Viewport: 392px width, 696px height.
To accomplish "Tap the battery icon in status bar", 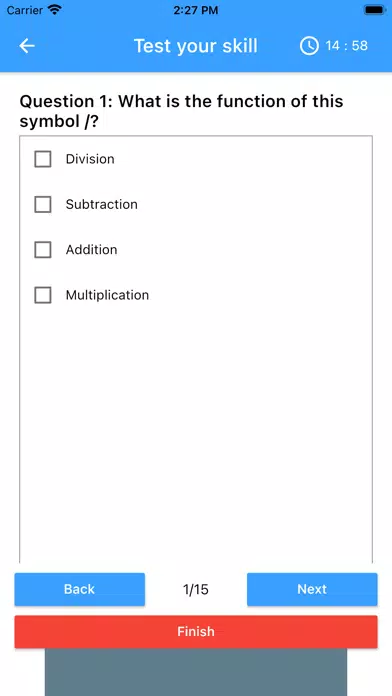I will coord(375,9).
